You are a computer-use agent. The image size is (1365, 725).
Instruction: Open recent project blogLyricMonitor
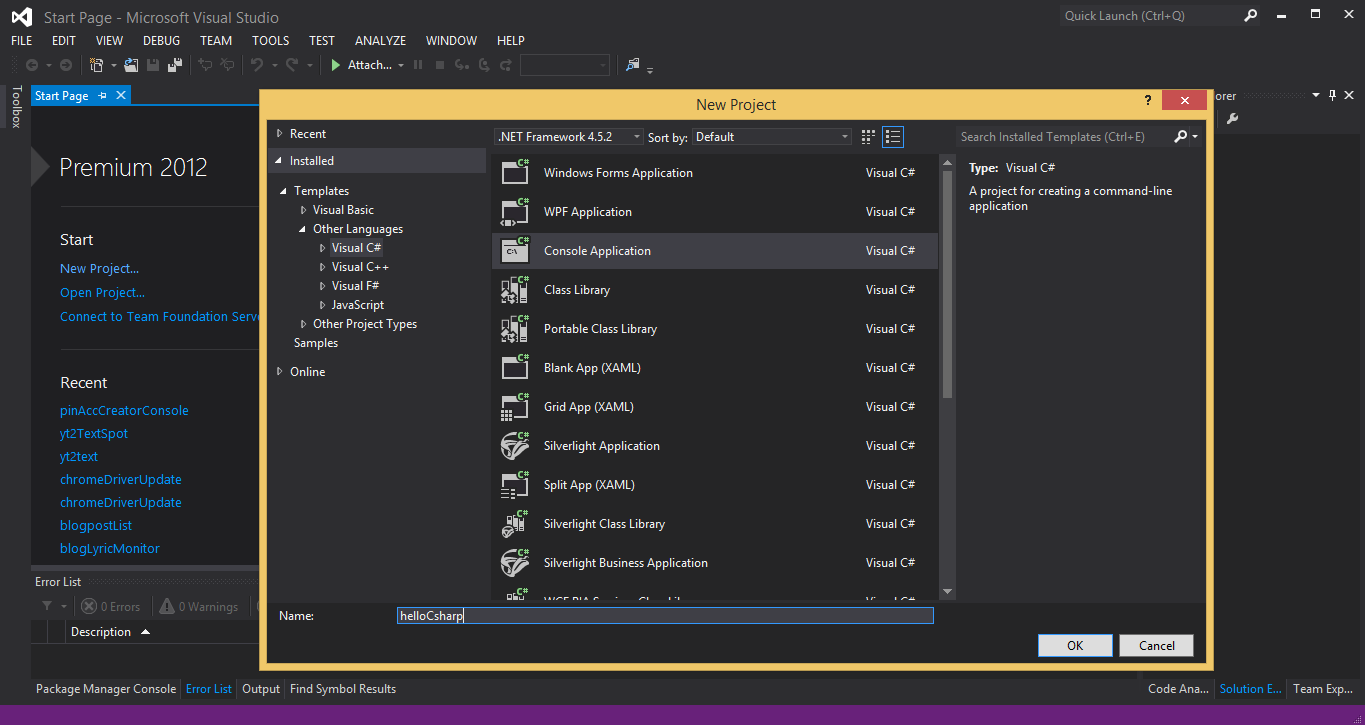[x=110, y=549]
